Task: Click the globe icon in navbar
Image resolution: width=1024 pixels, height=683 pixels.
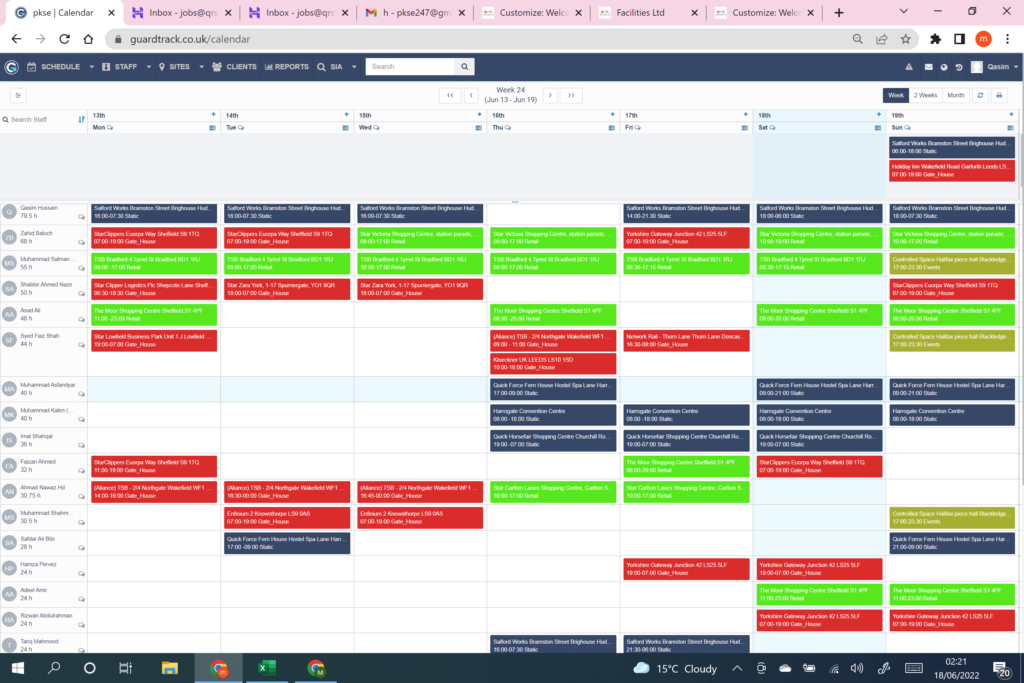Action: (x=944, y=67)
